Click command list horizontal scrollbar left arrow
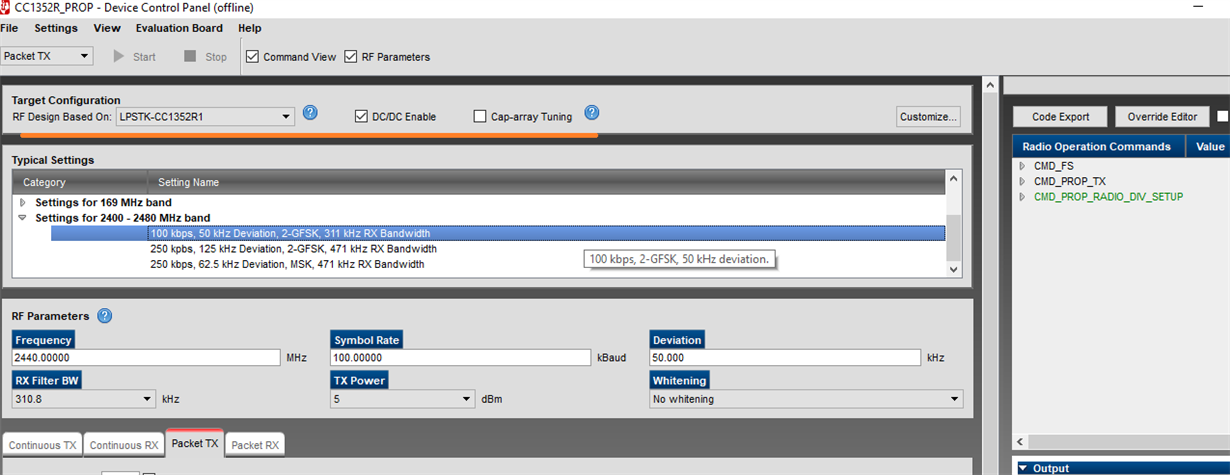 coord(1021,441)
